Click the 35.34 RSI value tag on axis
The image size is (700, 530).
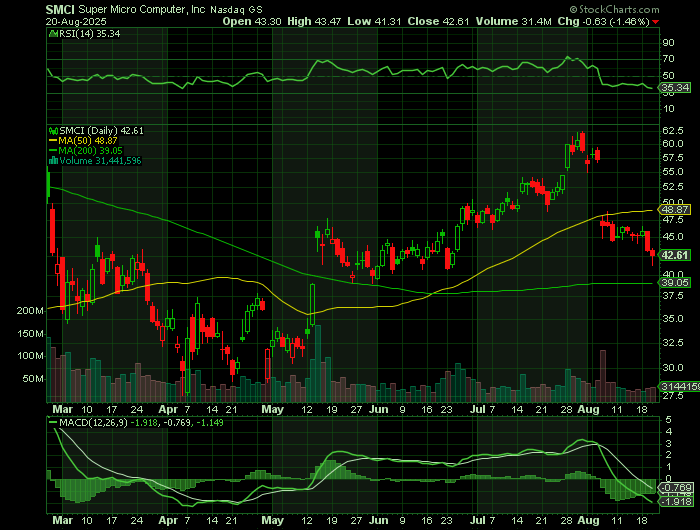point(675,88)
